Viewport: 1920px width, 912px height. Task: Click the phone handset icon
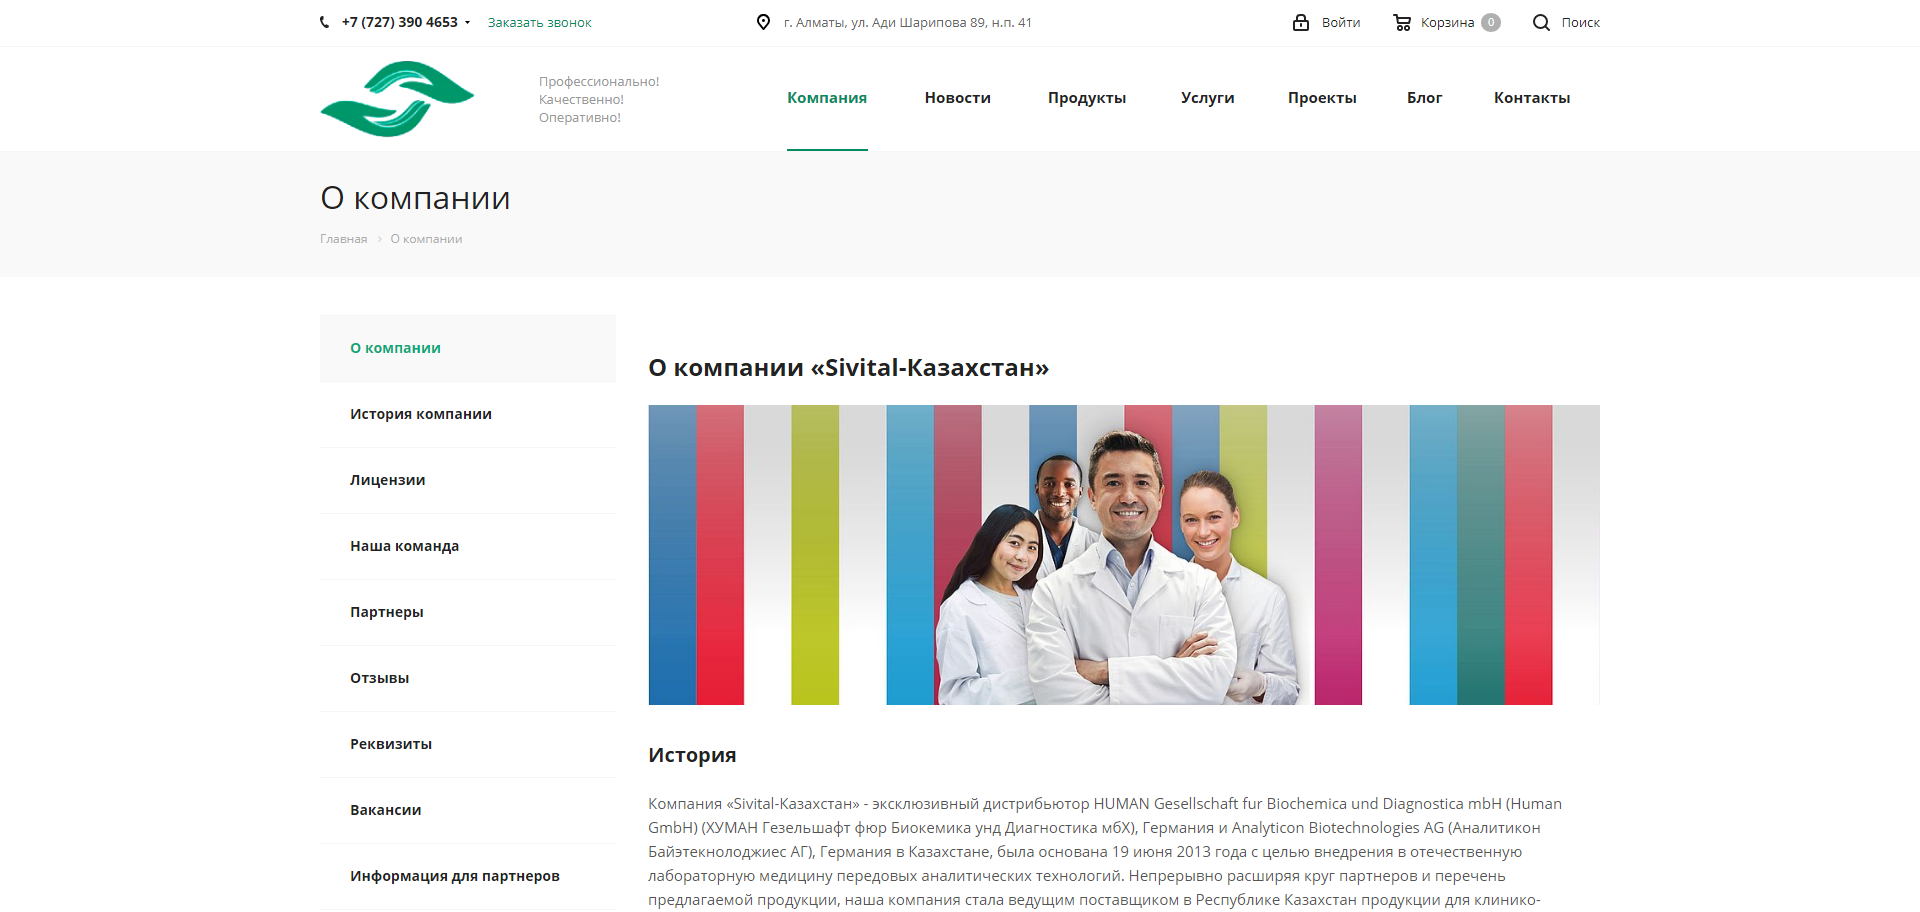click(324, 22)
